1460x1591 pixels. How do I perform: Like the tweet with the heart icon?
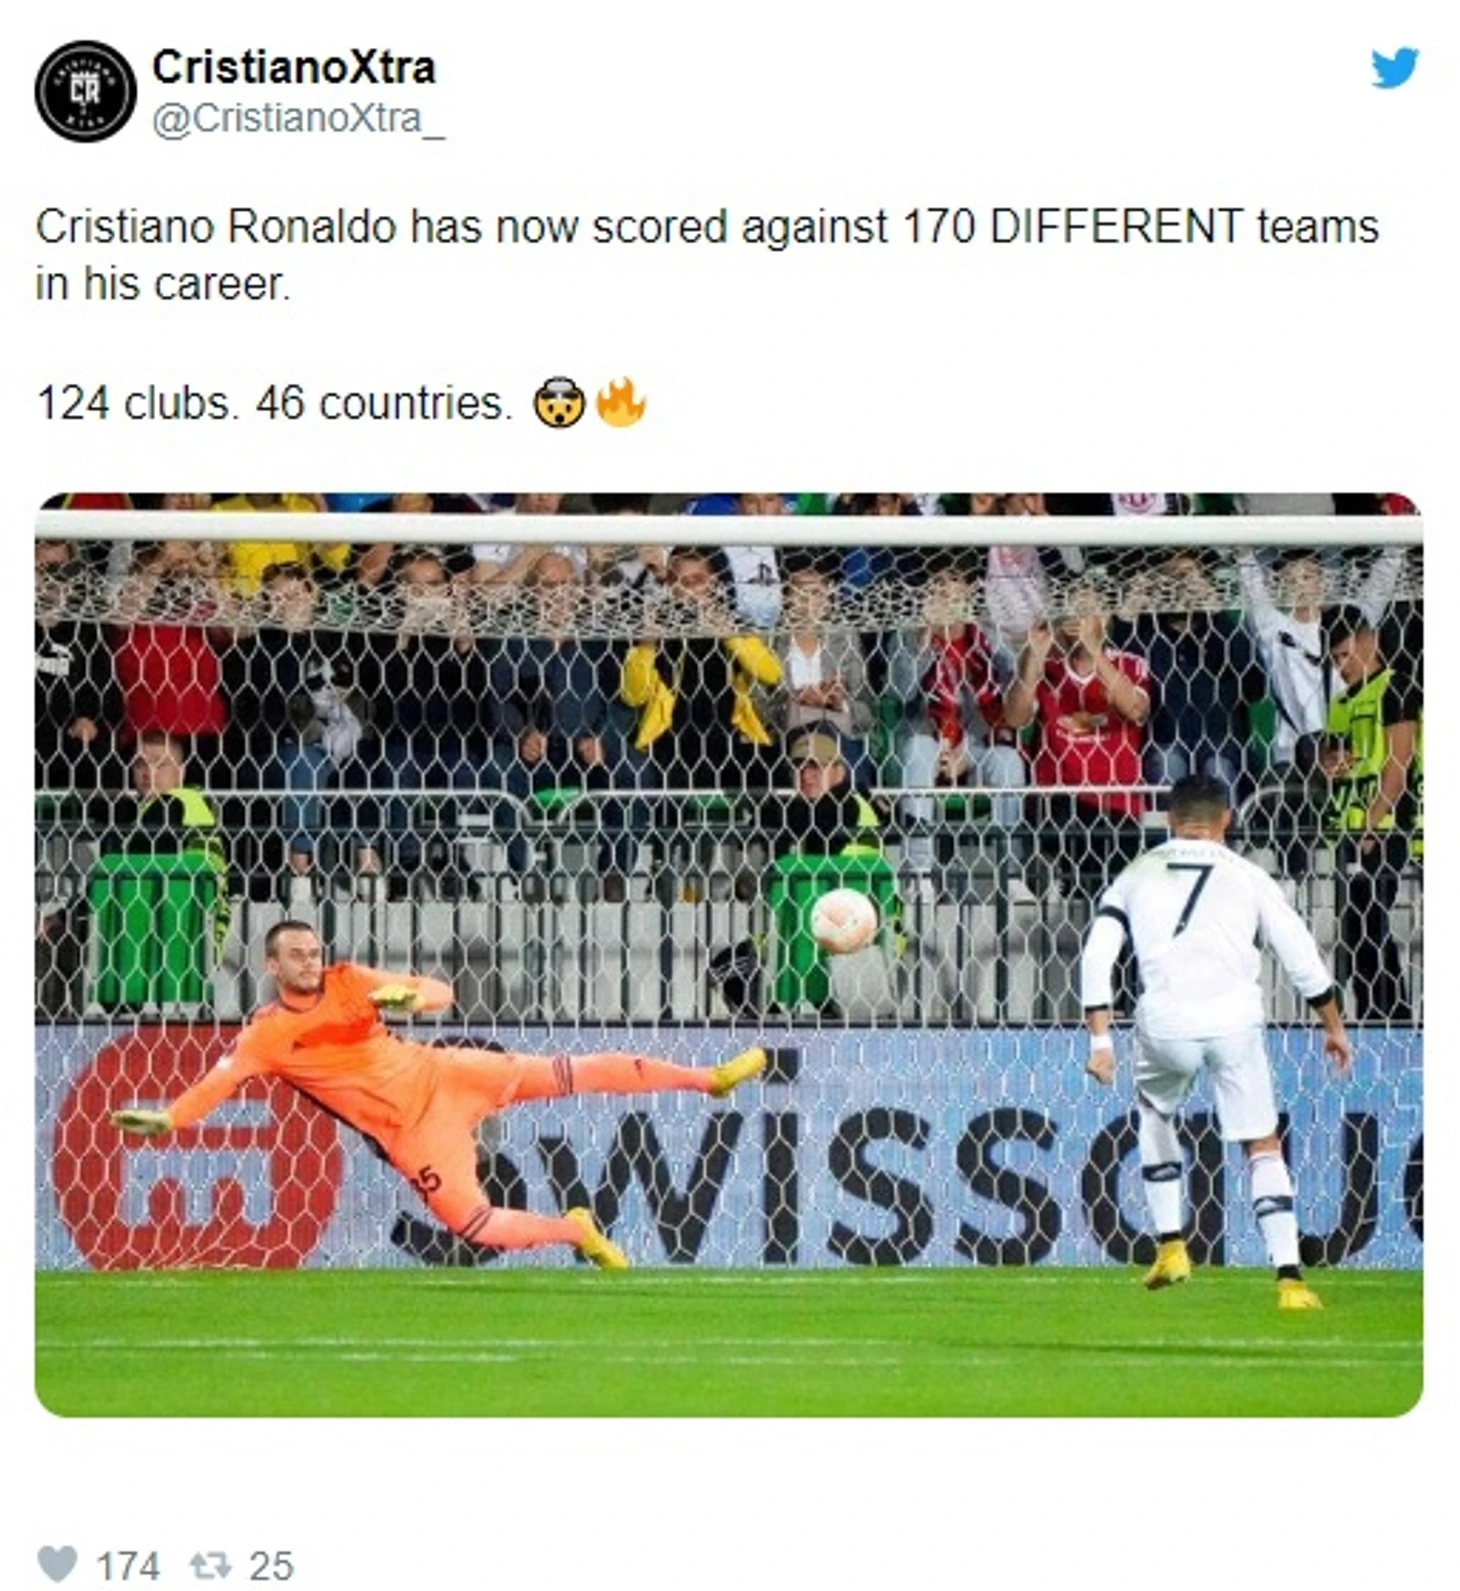[57, 1563]
